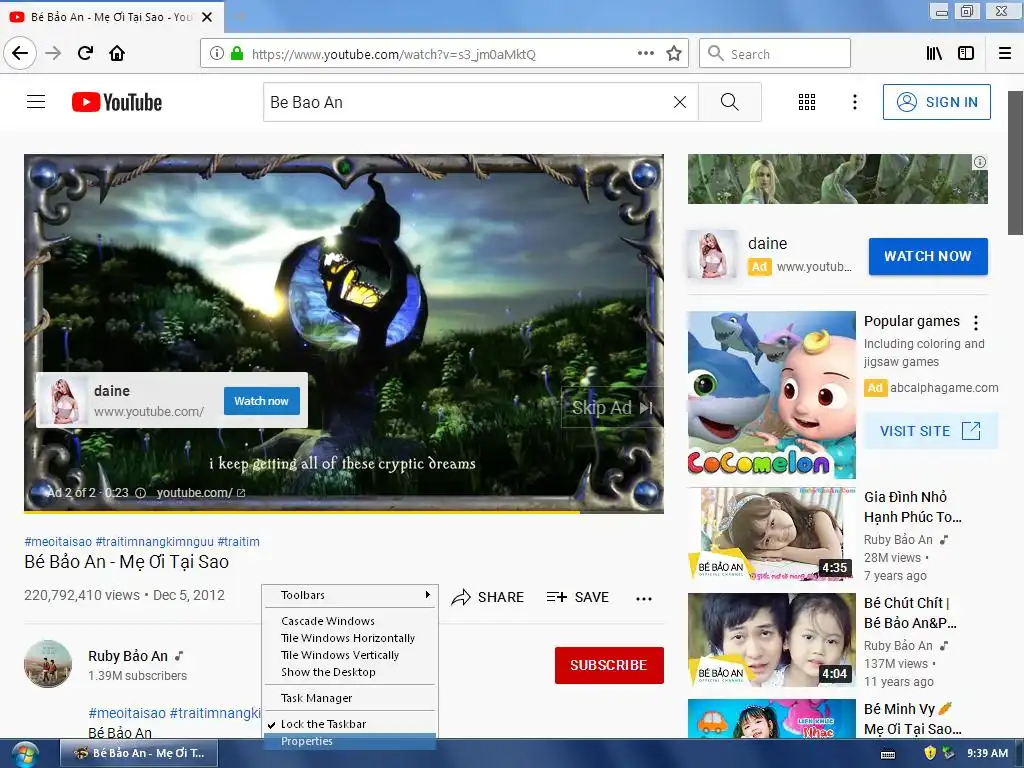Click the security shield tray icon
1024x768 pixels.
[x=930, y=753]
